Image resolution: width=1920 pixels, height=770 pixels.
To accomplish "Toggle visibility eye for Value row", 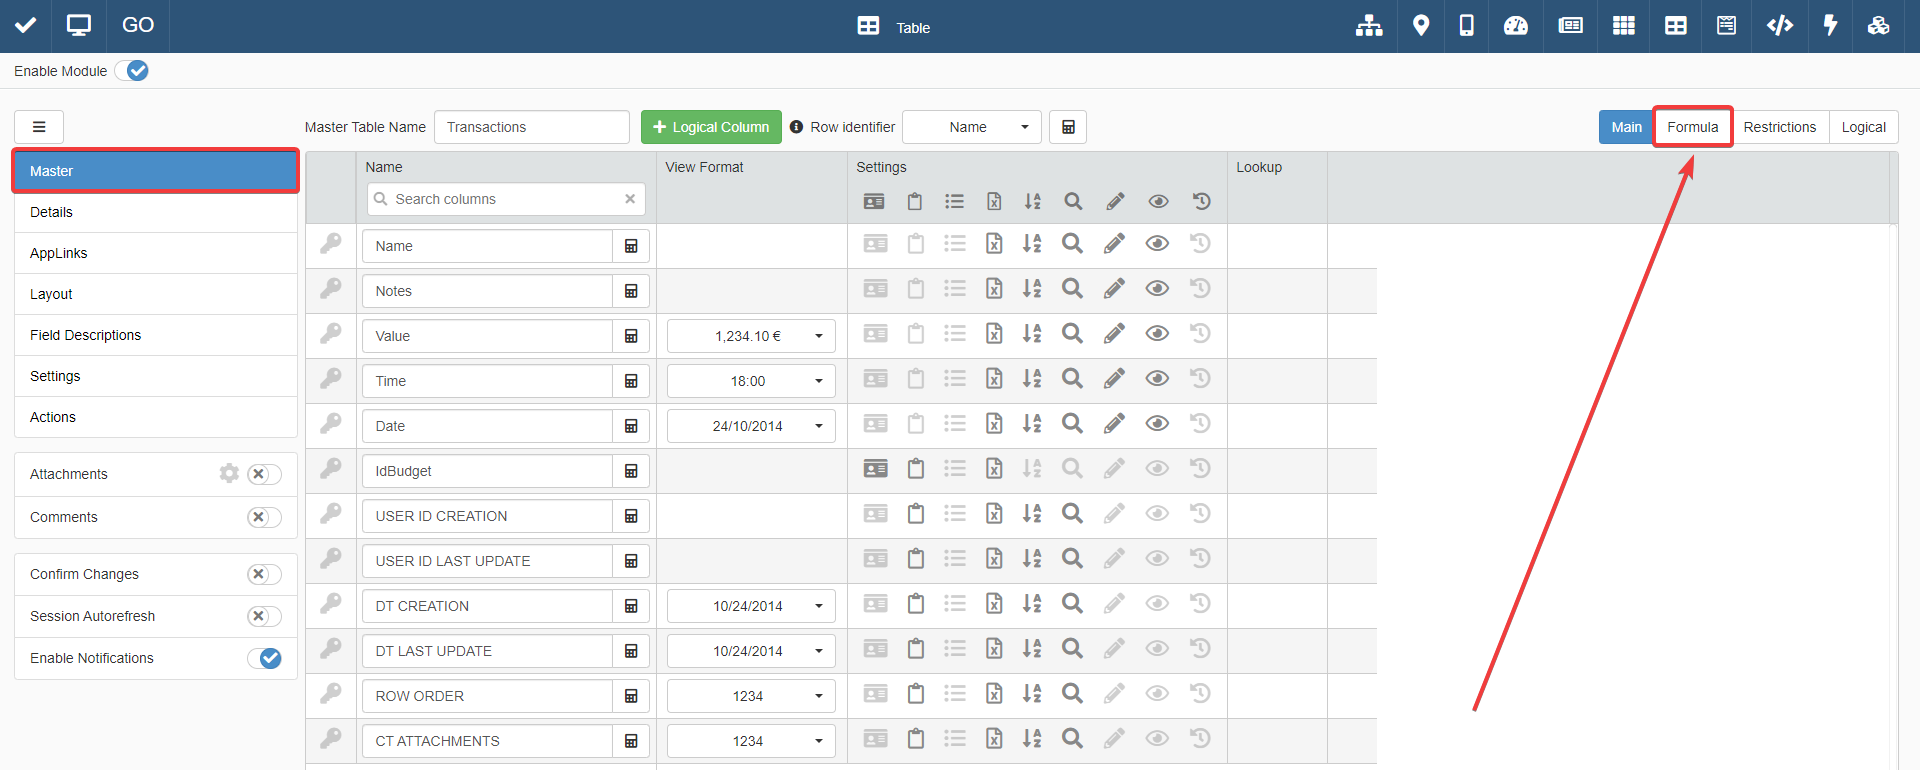I will [x=1157, y=334].
